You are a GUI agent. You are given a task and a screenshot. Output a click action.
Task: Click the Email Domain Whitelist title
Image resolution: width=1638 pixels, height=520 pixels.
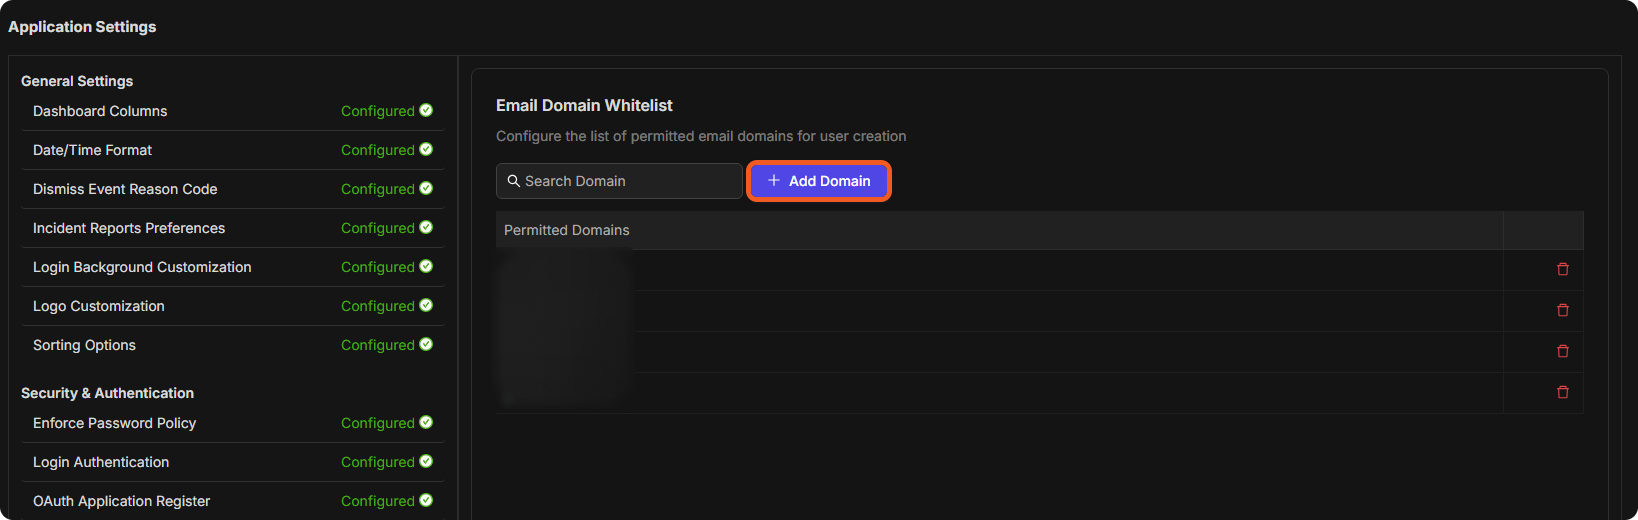pyautogui.click(x=584, y=105)
